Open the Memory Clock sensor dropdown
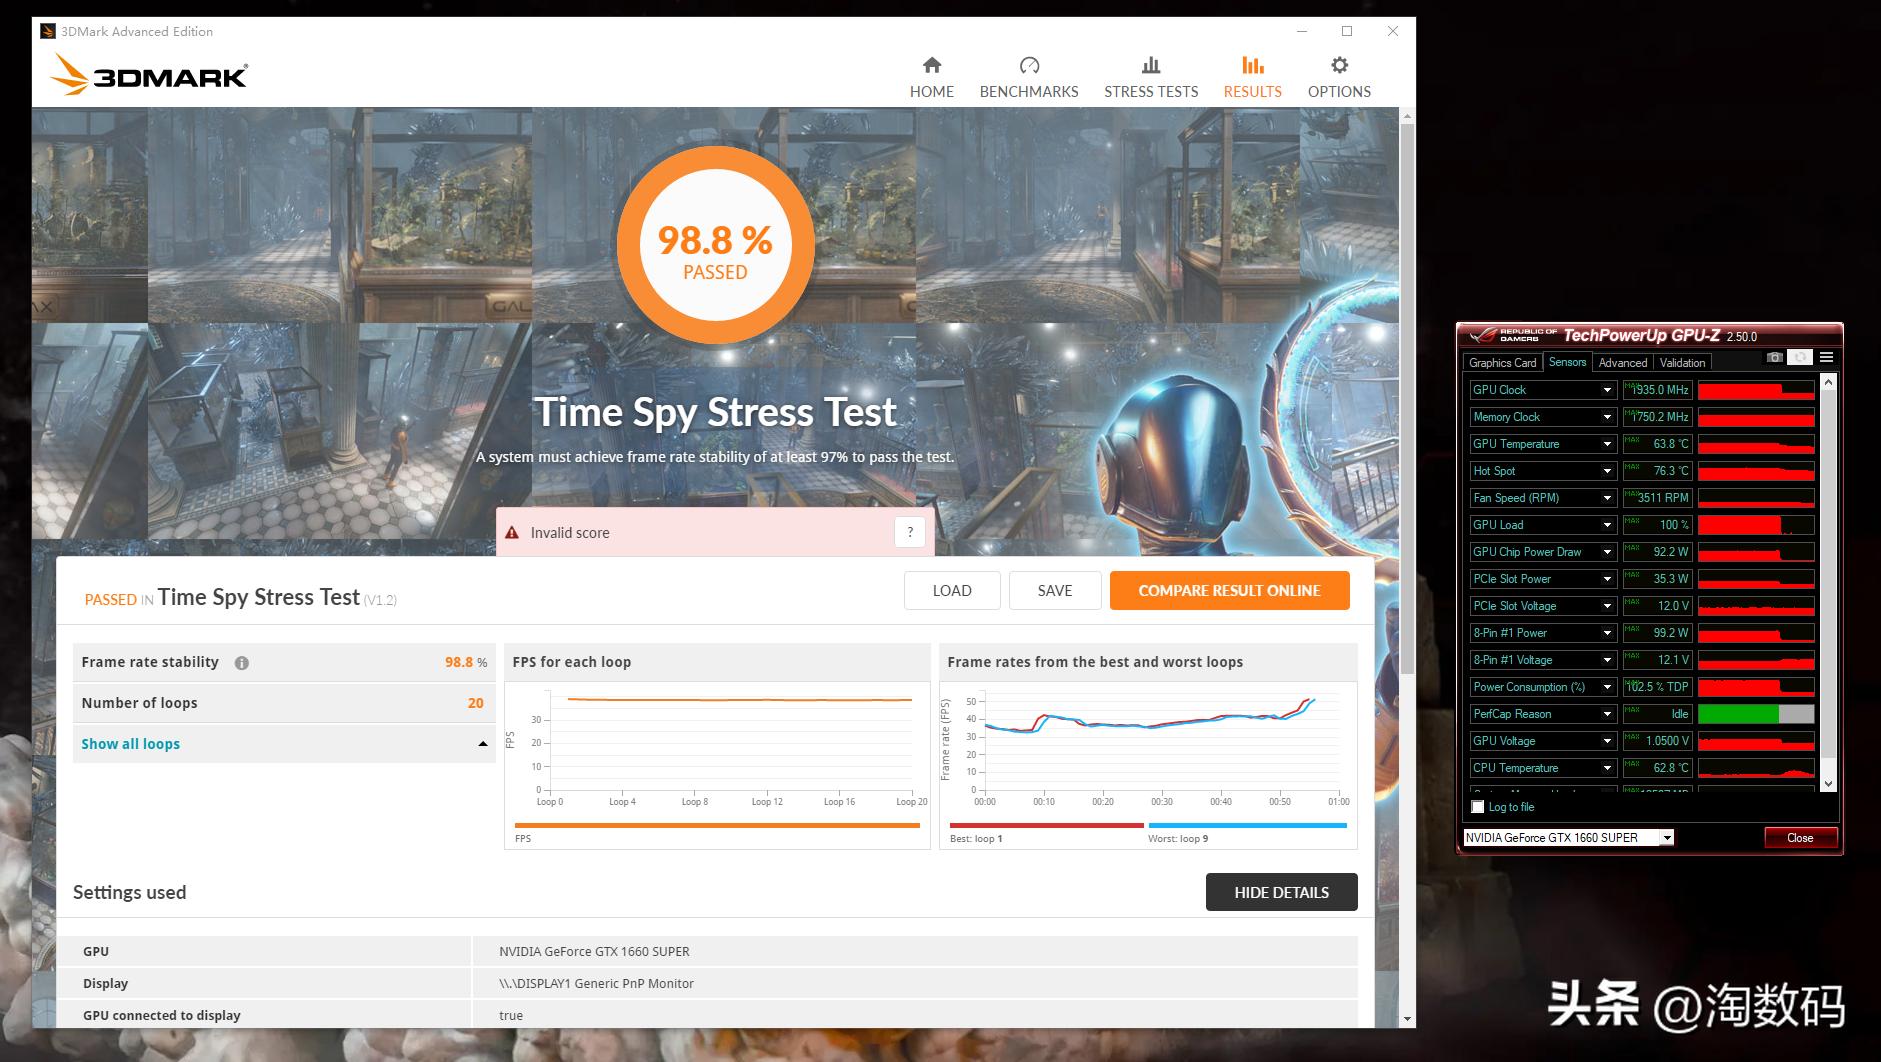The height and width of the screenshot is (1062, 1881). coord(1607,417)
